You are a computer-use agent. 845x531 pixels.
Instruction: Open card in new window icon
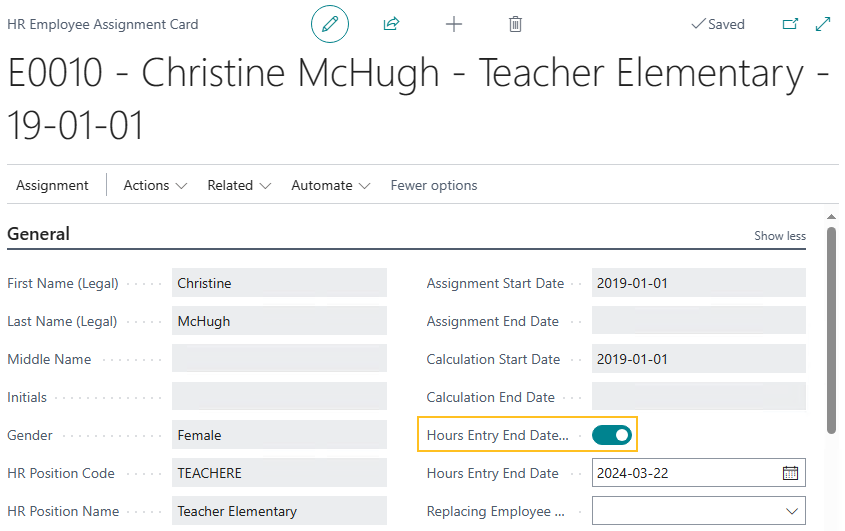point(790,24)
